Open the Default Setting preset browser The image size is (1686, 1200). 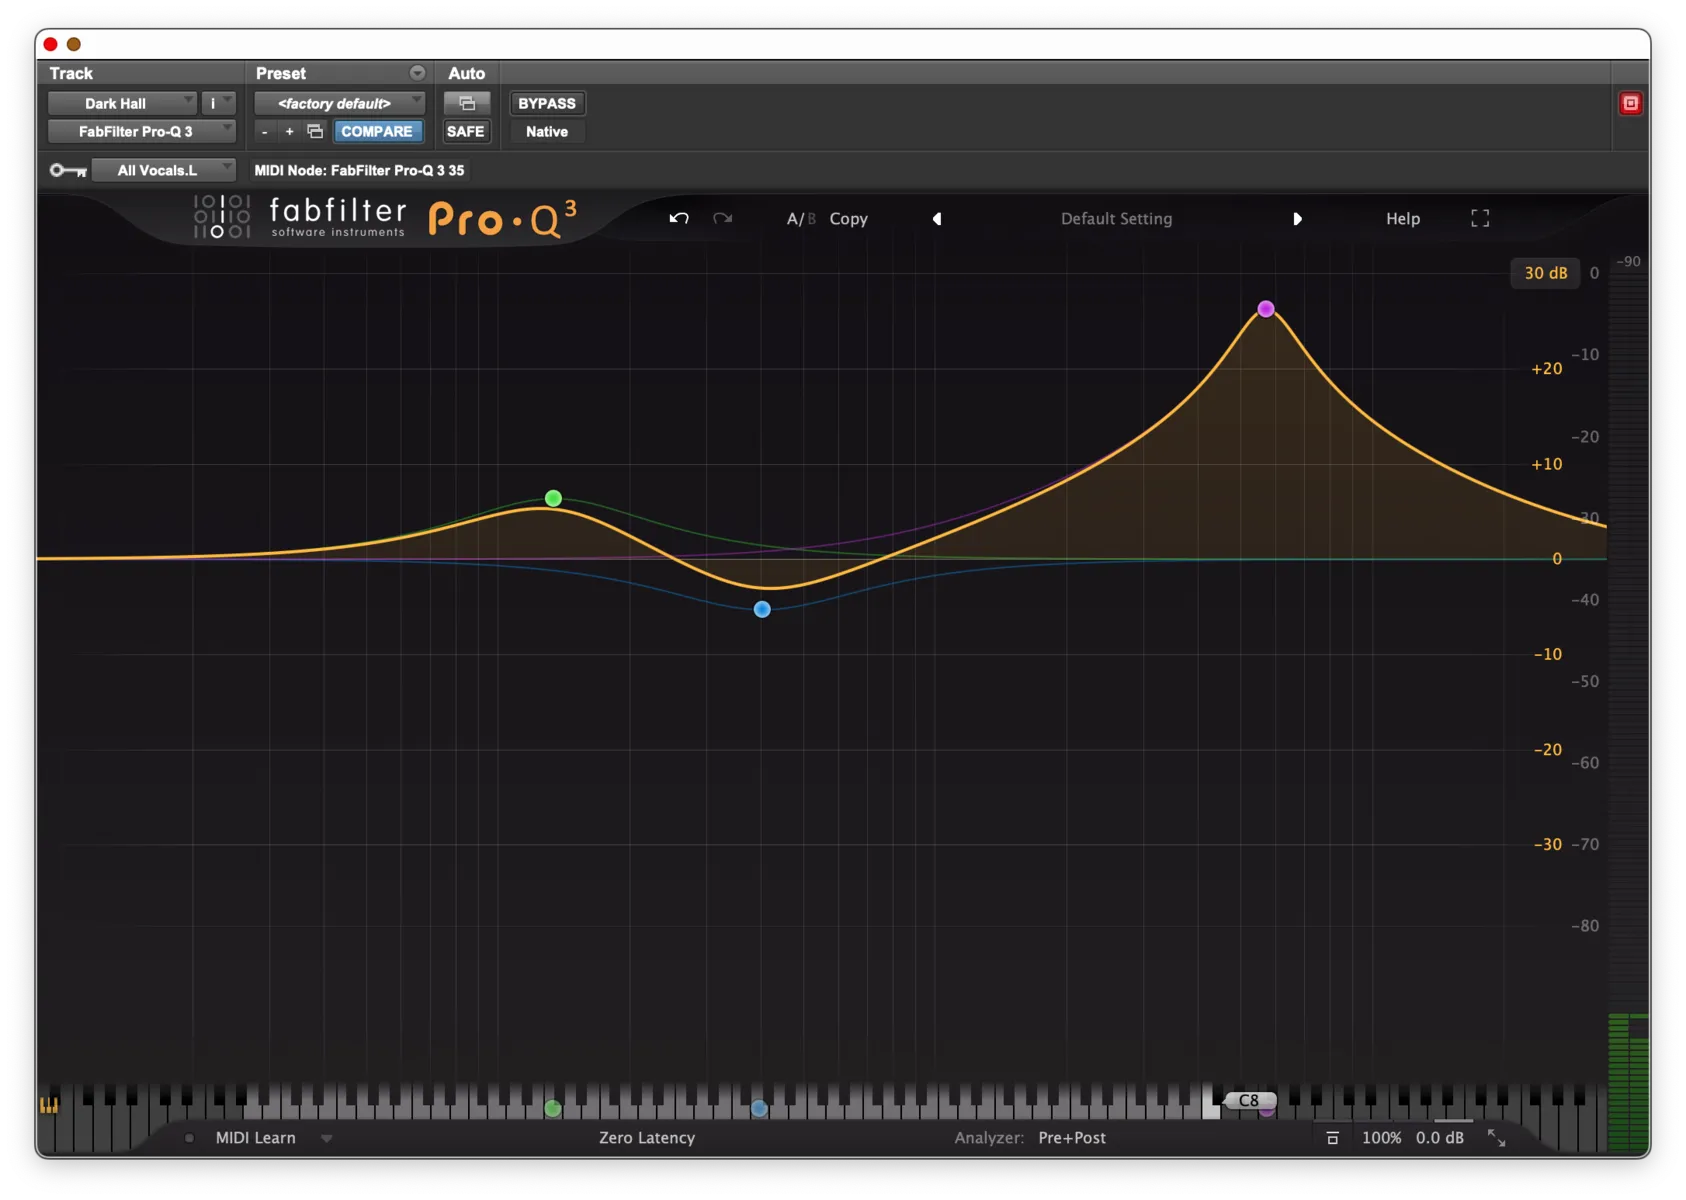click(1116, 218)
